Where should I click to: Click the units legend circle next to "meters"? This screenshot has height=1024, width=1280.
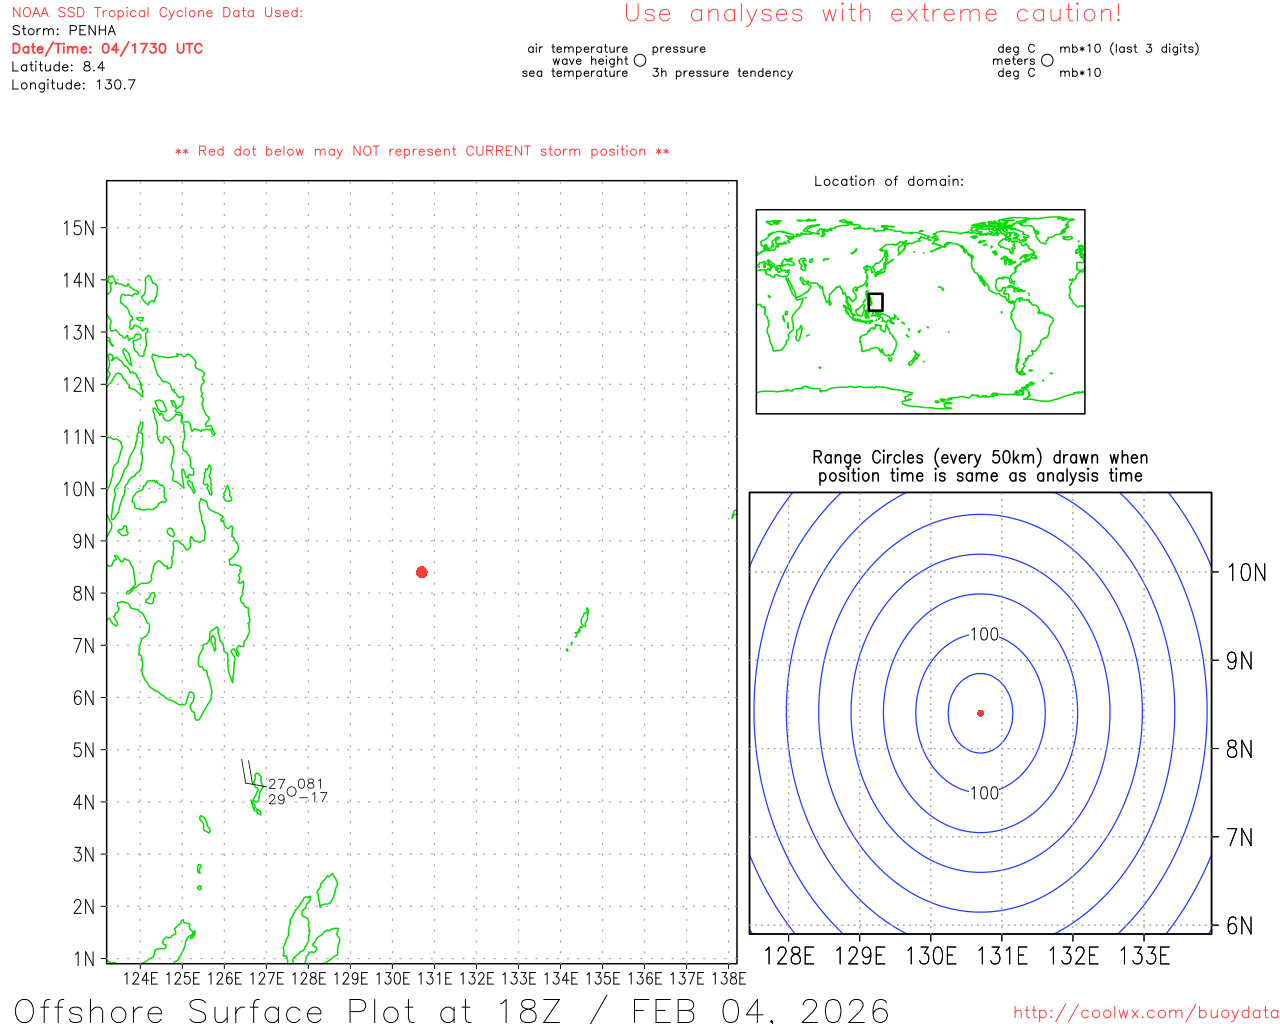coord(1047,61)
